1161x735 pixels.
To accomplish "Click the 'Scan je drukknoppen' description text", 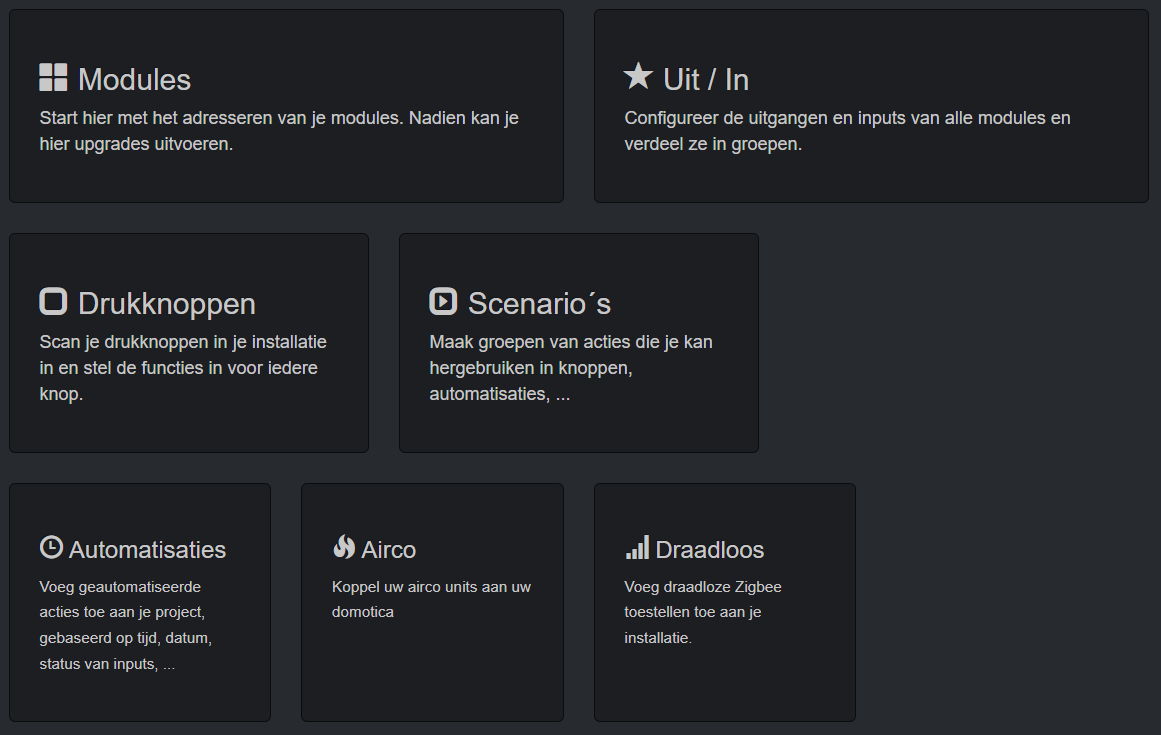I will [x=183, y=368].
